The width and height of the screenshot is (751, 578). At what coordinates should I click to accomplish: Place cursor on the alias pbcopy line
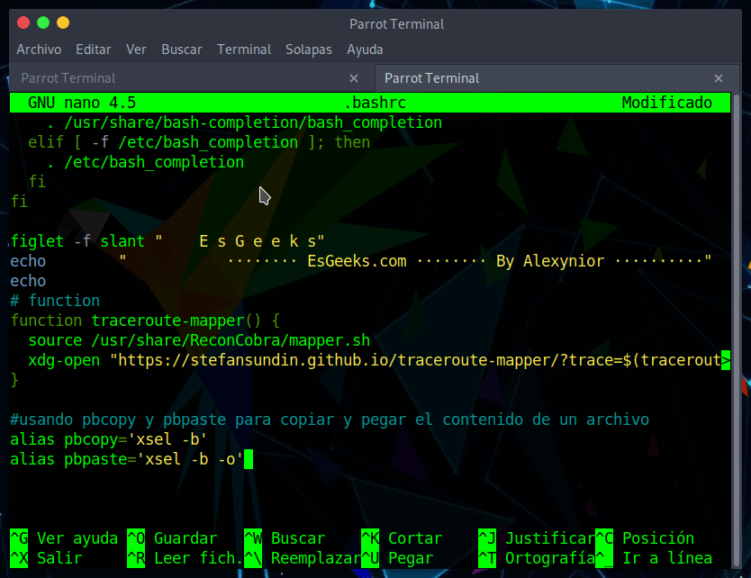click(x=108, y=439)
